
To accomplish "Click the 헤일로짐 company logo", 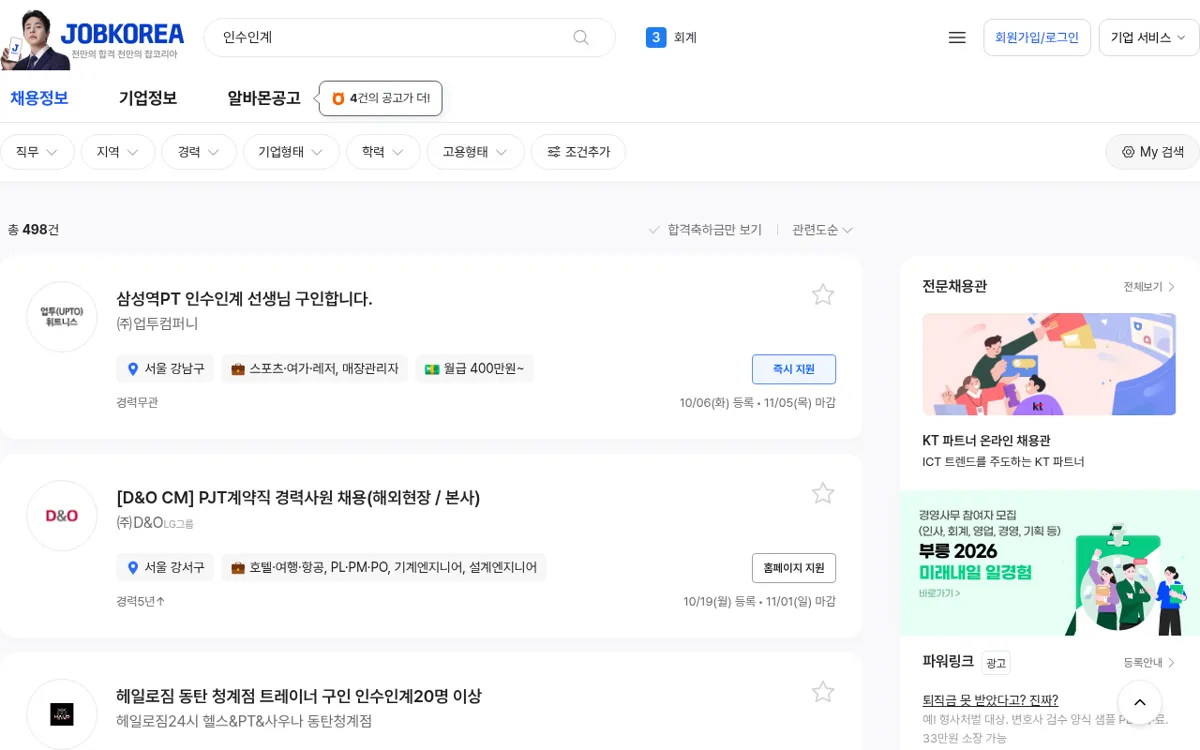I will click(x=62, y=714).
